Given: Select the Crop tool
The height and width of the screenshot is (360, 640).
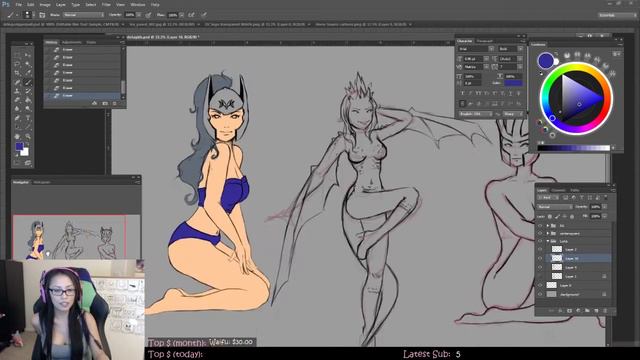Looking at the screenshot, I should click(17, 73).
